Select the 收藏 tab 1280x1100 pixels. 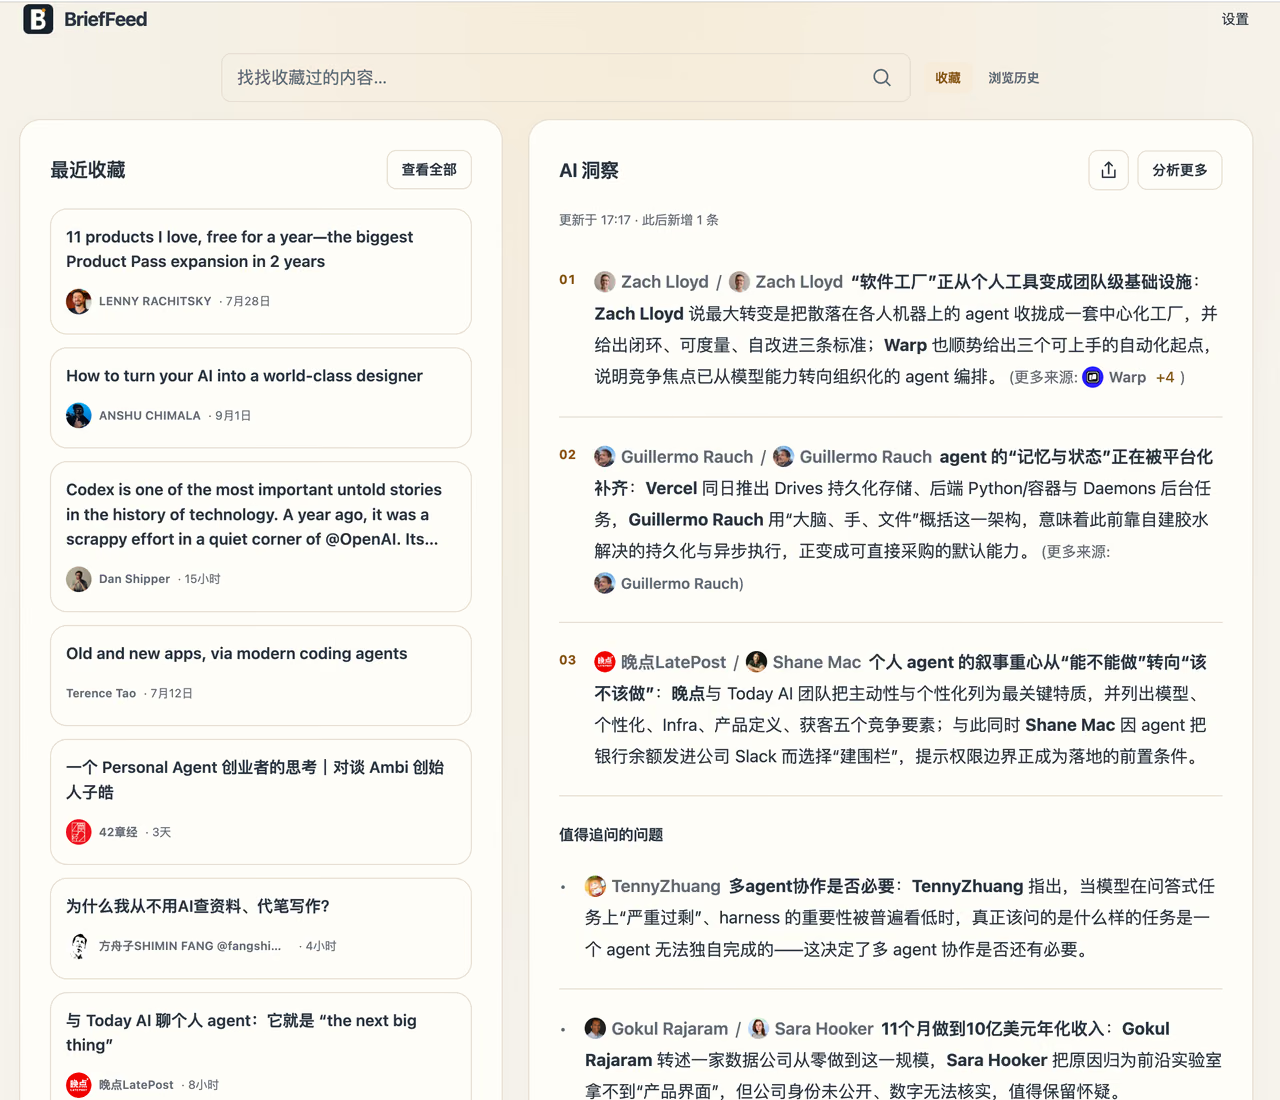click(x=948, y=78)
